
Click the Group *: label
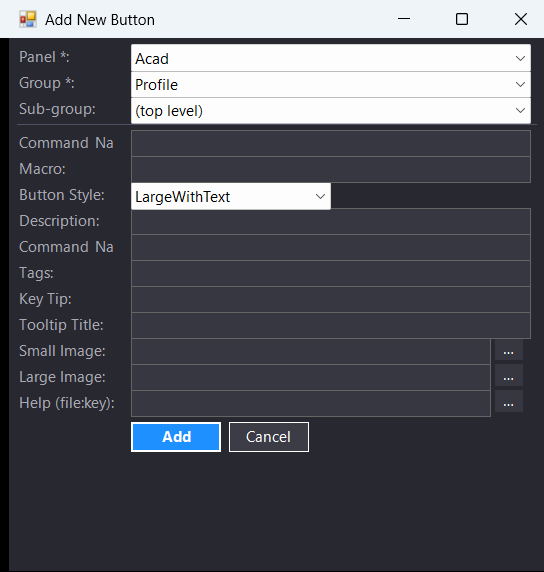pos(47,84)
